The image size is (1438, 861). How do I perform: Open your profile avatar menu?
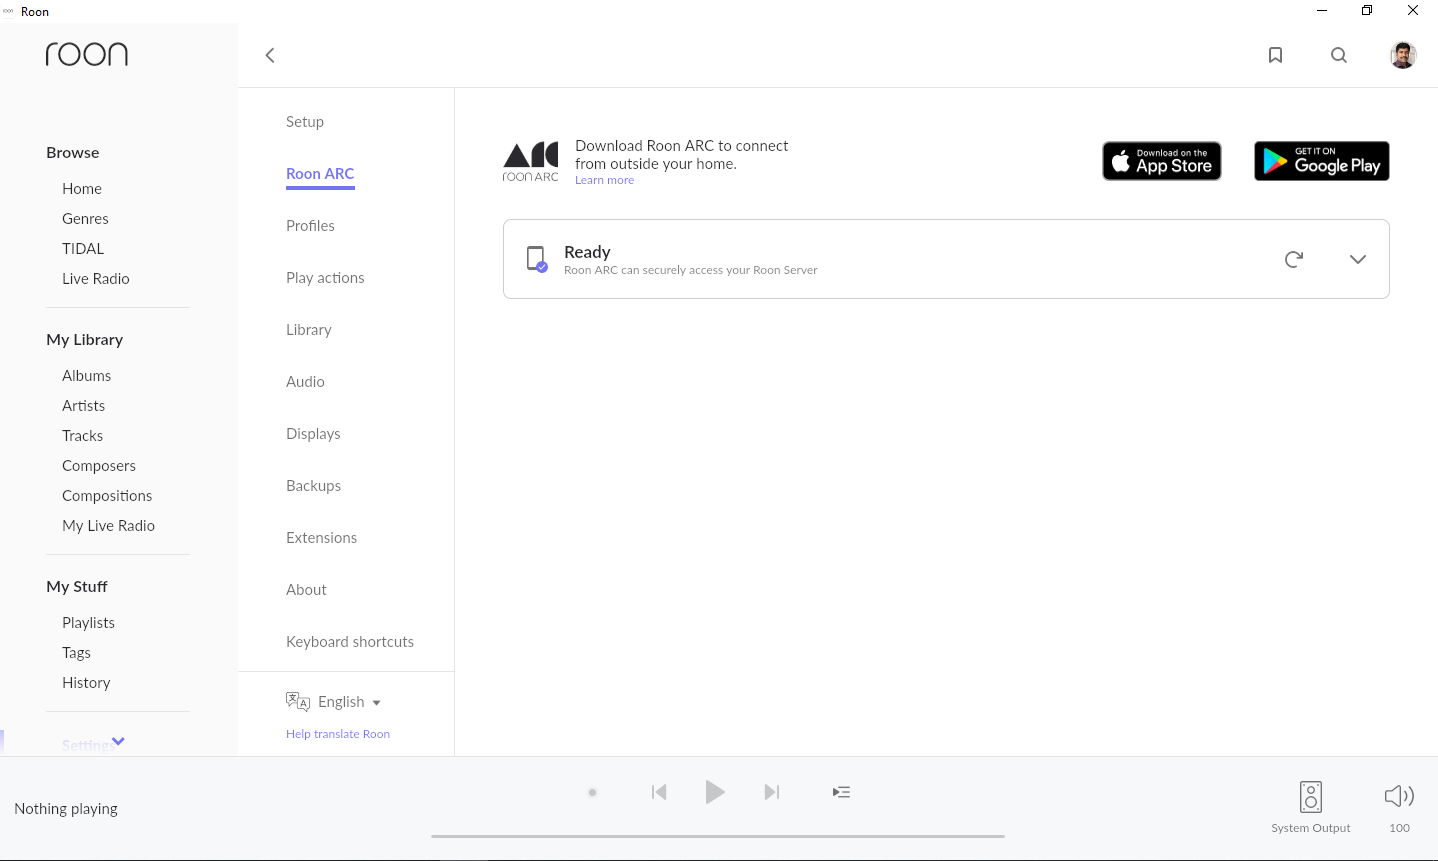tap(1402, 55)
